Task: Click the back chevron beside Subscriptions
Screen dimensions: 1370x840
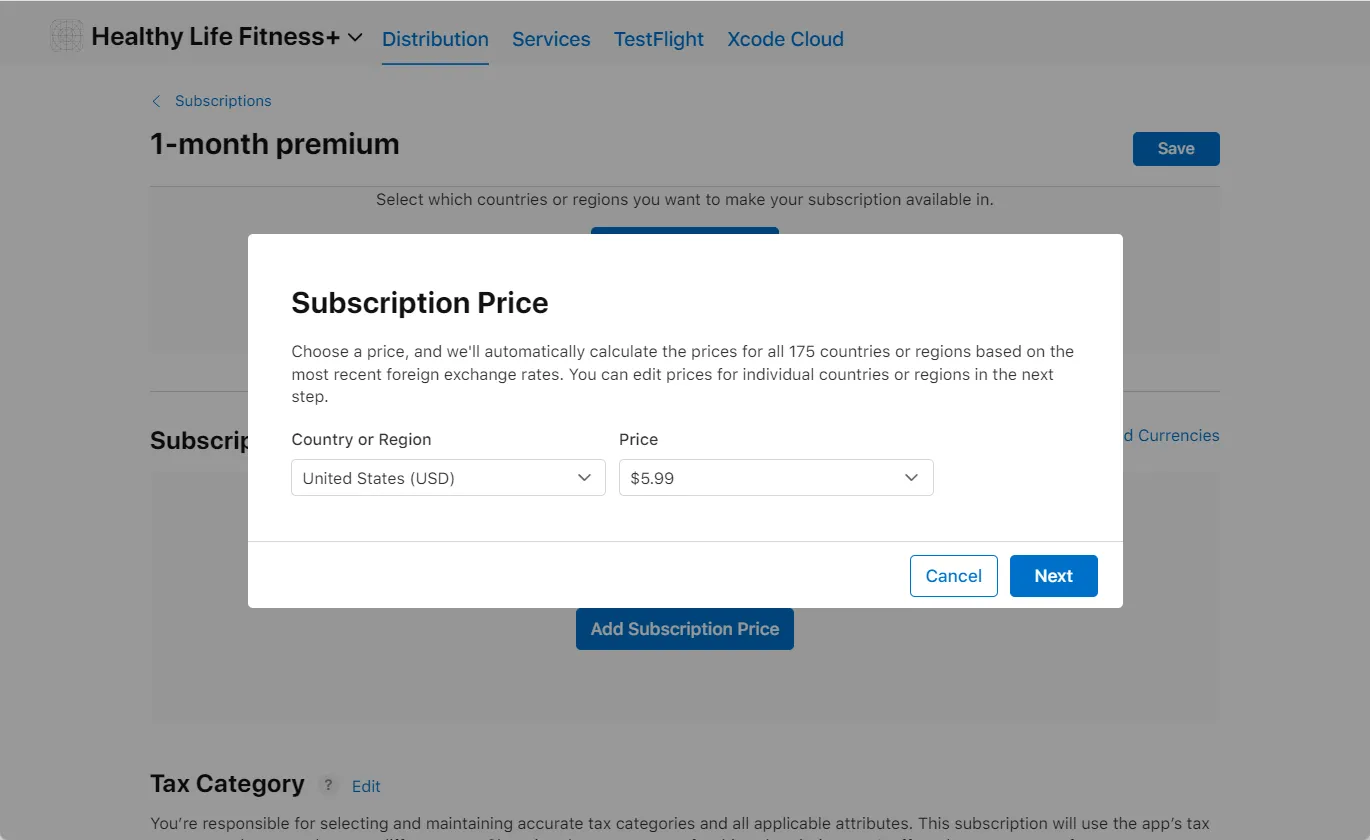Action: [x=156, y=101]
